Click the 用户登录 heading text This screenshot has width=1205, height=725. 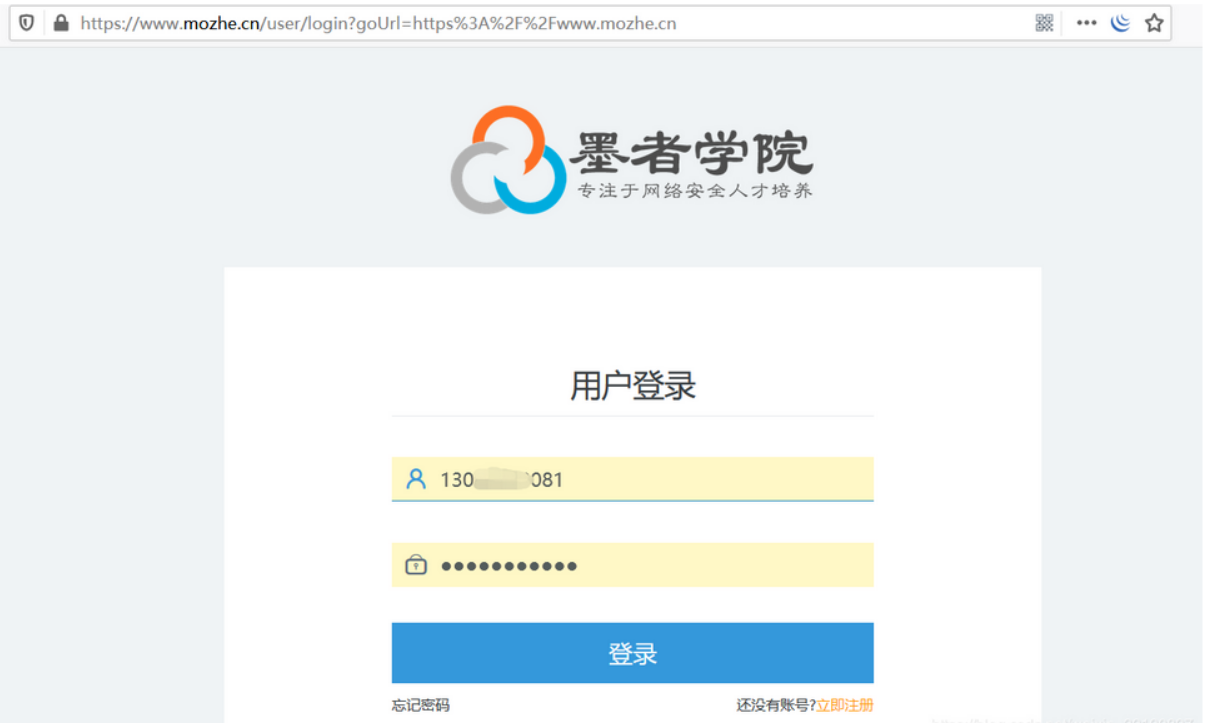[632, 385]
